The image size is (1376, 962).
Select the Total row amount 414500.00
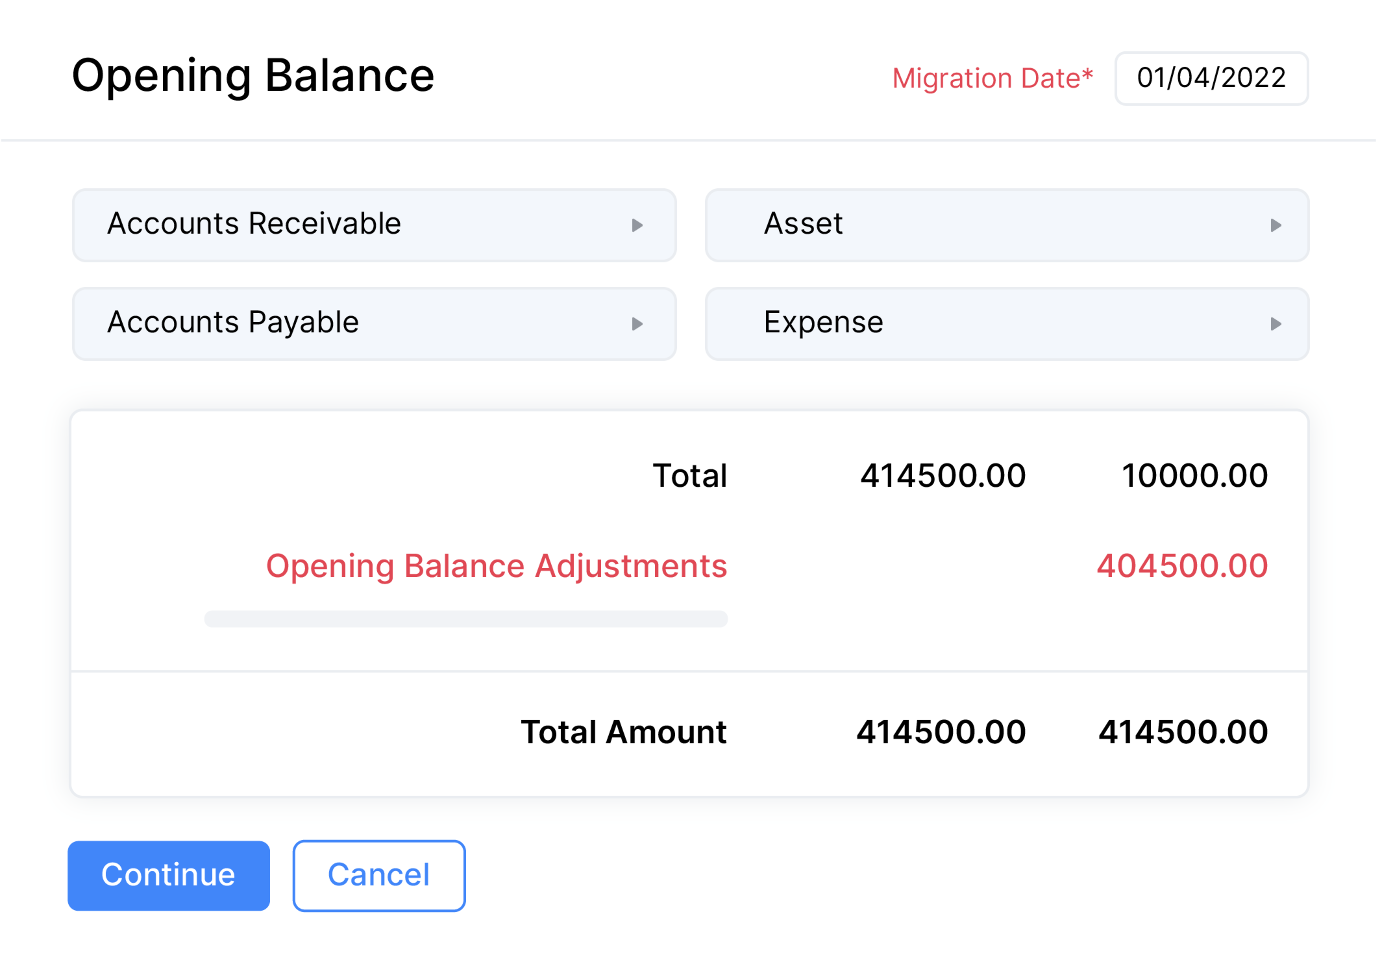pyautogui.click(x=942, y=476)
